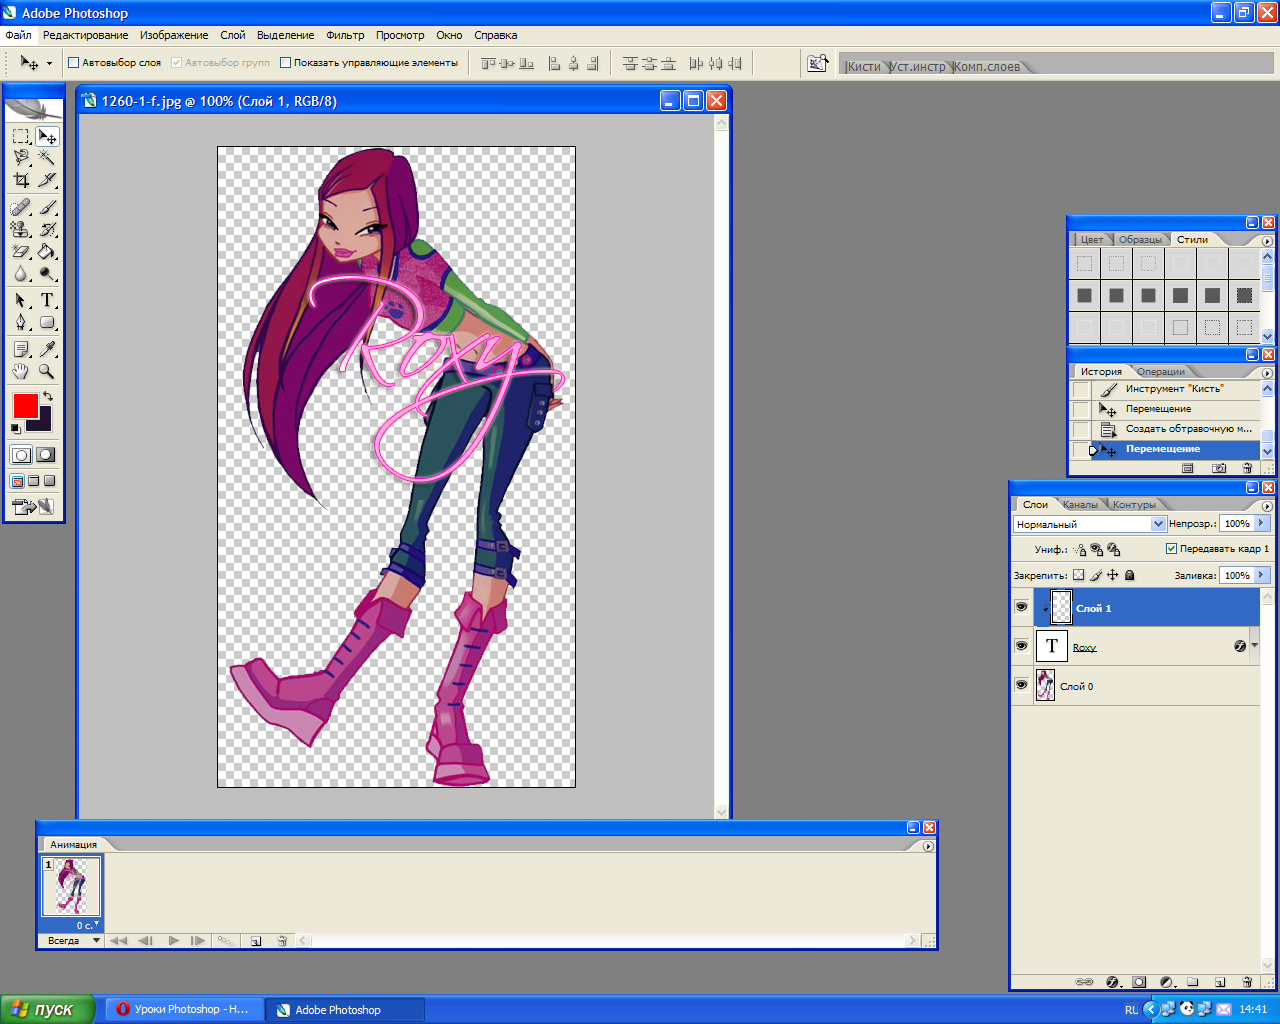The height and width of the screenshot is (1024, 1280).
Task: Open the Layers panel flyout menu
Action: pyautogui.click(x=1267, y=505)
